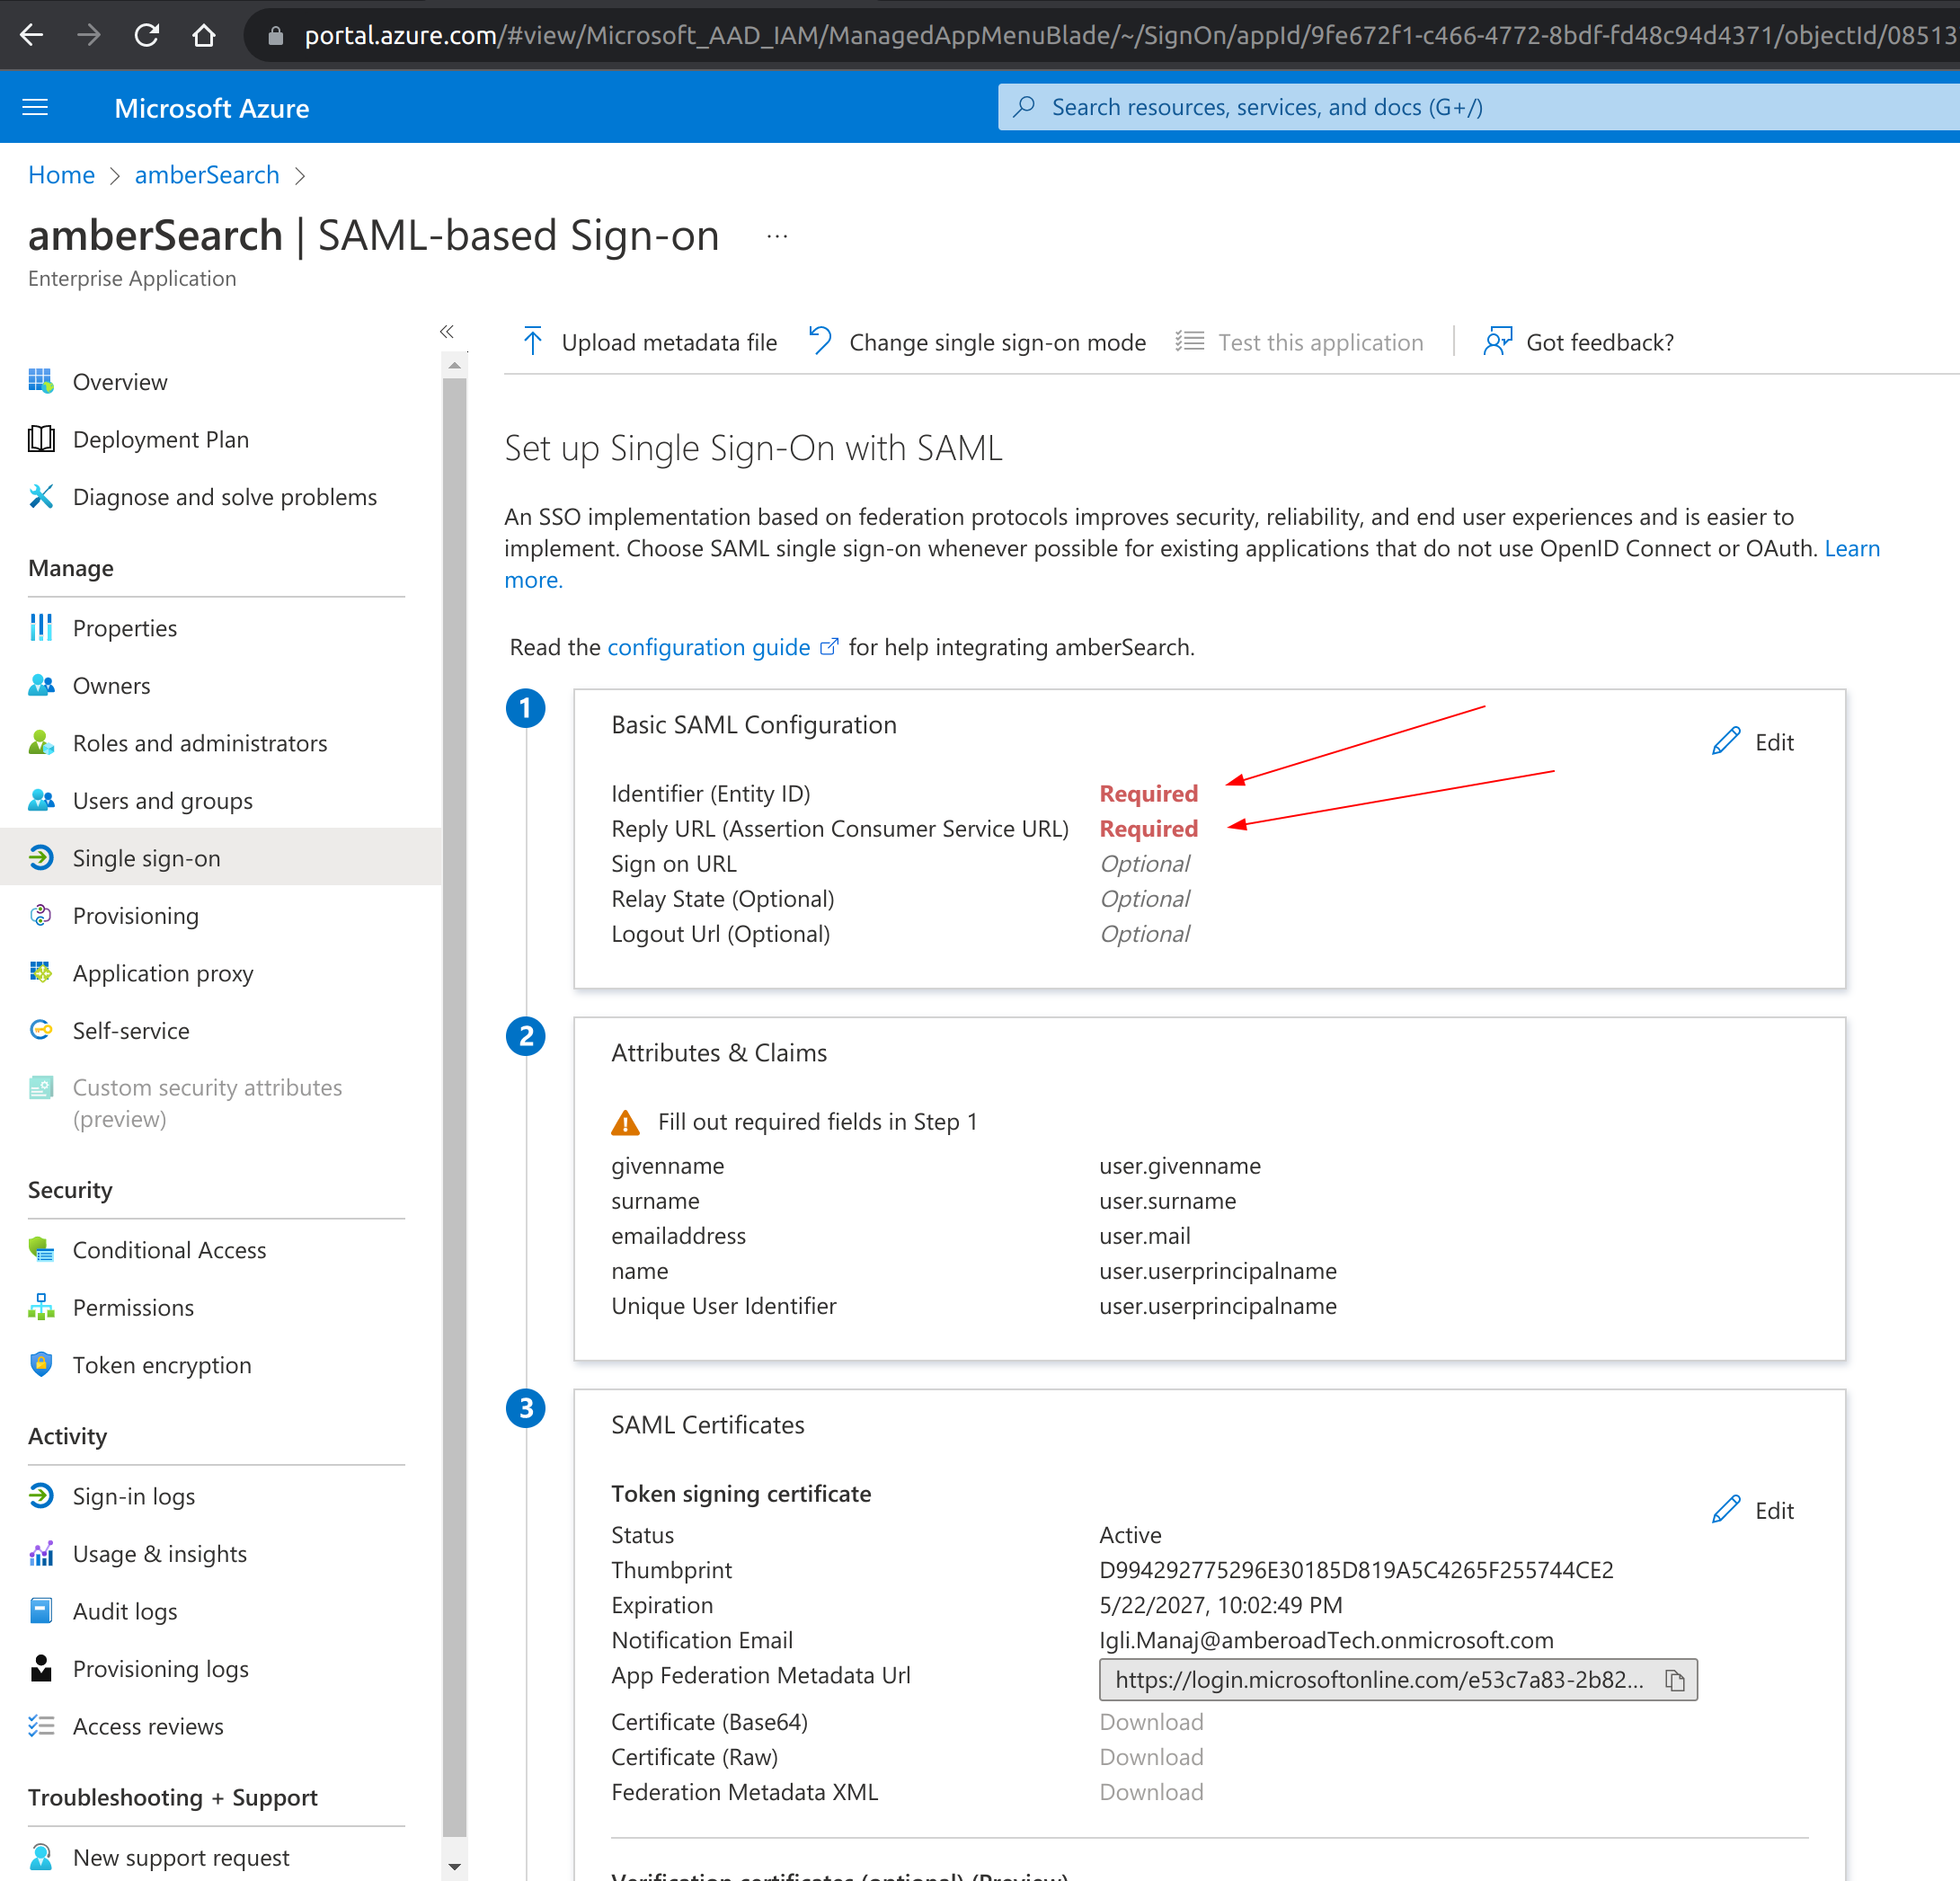
Task: Go to the Home breadcrumb link
Action: tap(61, 175)
